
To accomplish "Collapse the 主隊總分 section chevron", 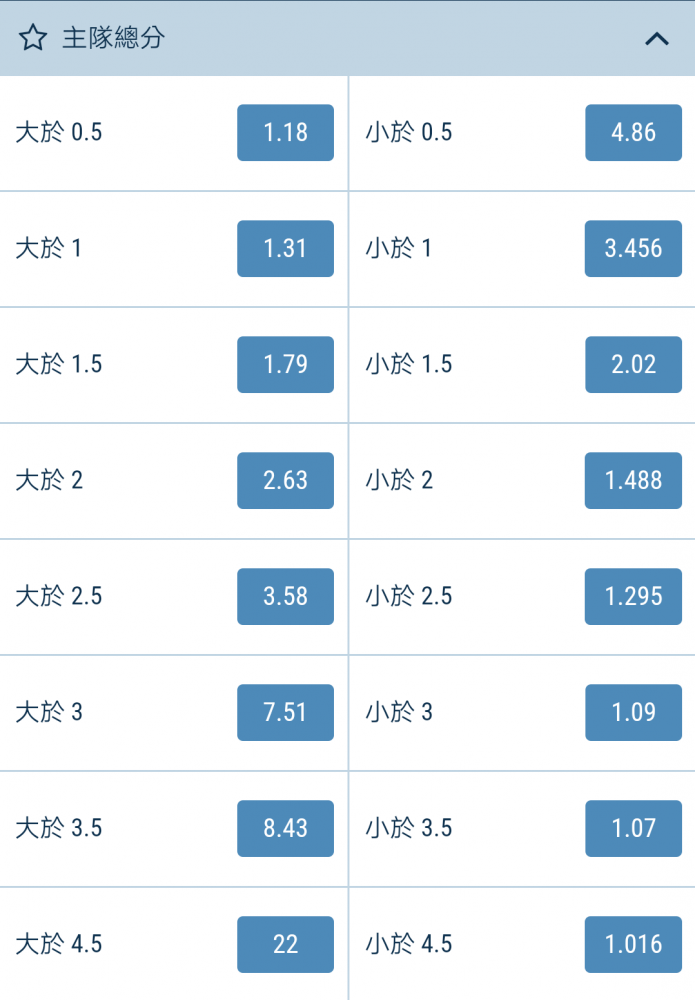I will [x=657, y=39].
